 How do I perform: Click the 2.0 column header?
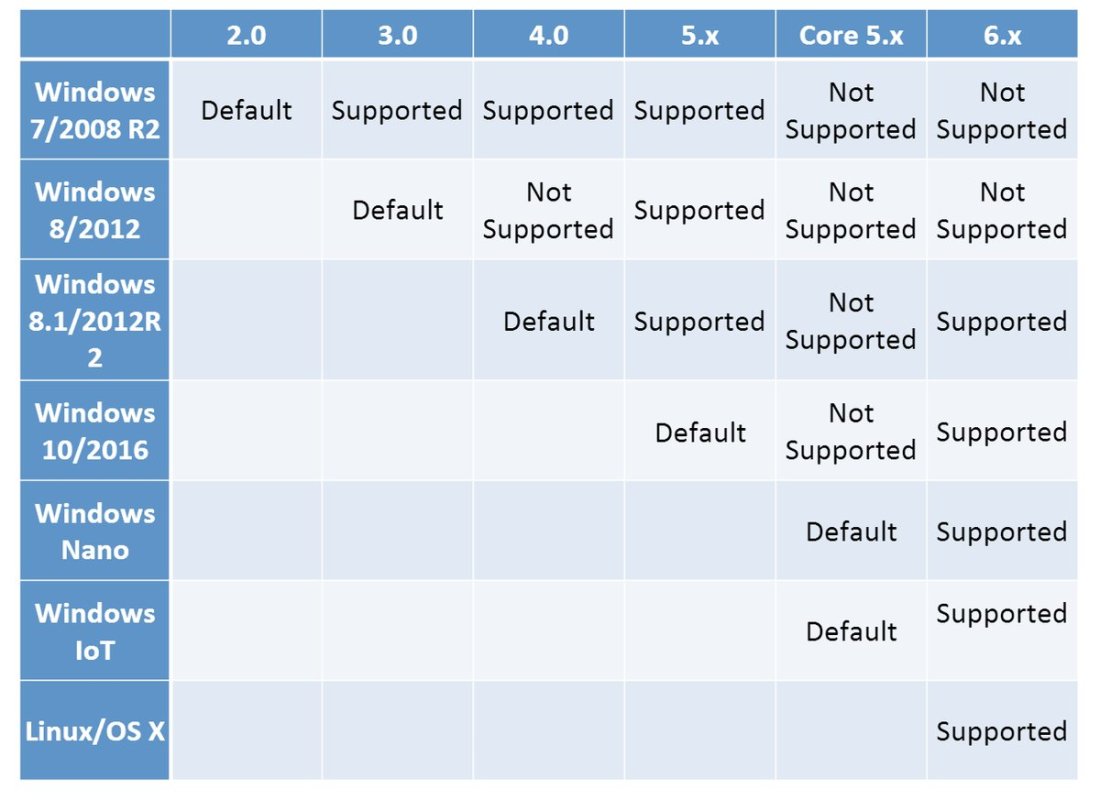(246, 35)
